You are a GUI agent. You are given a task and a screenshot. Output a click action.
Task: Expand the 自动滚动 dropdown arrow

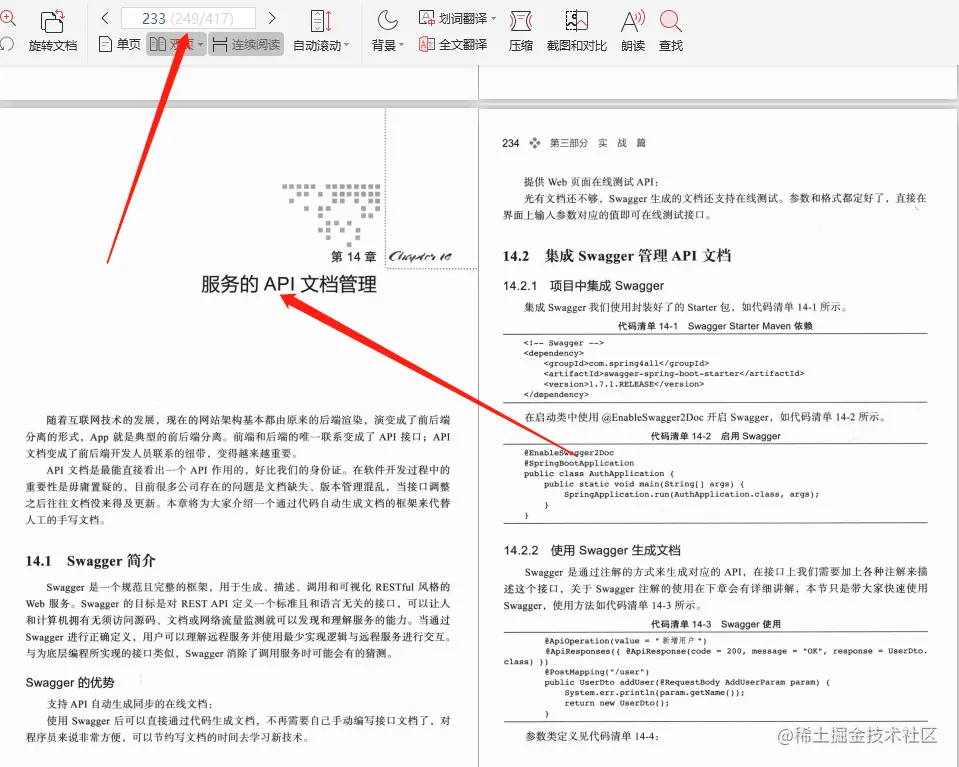coord(347,45)
